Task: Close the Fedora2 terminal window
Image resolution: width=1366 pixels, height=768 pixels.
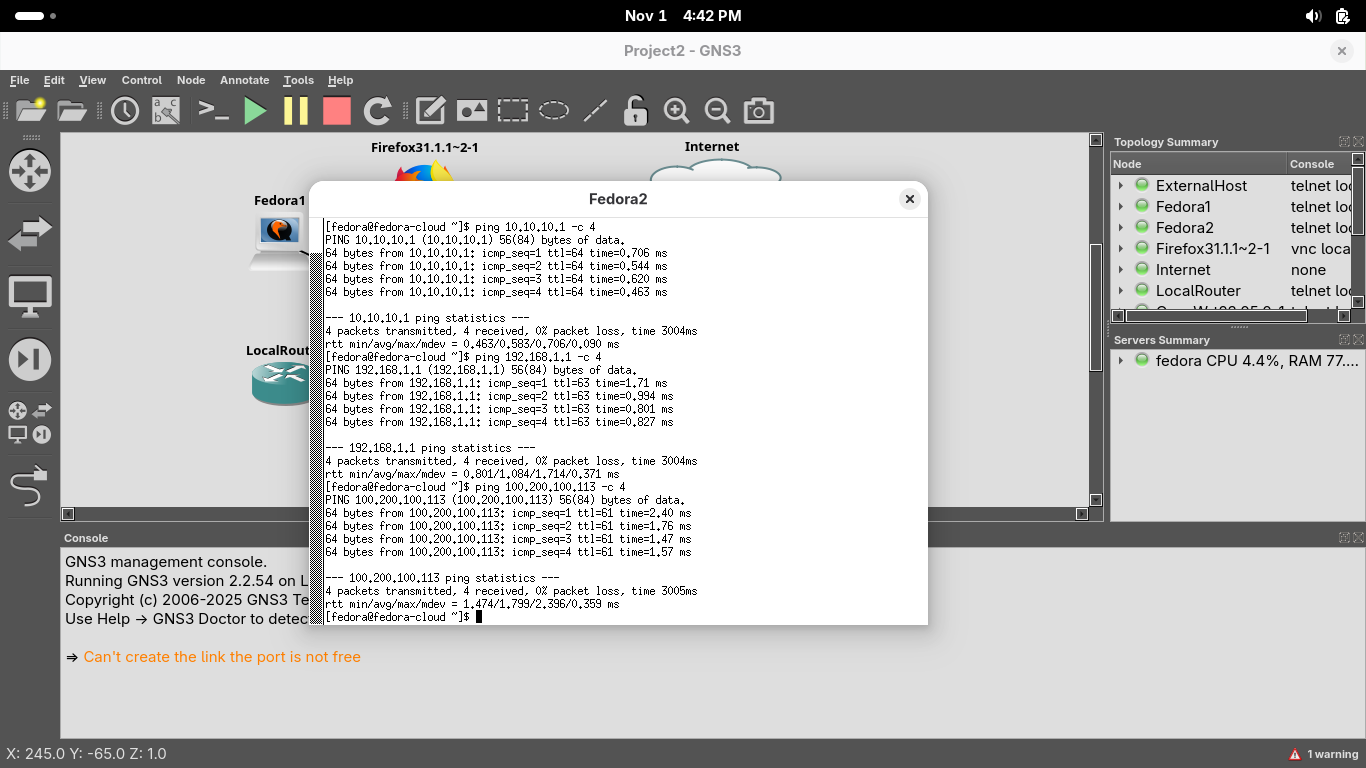Action: [x=909, y=199]
